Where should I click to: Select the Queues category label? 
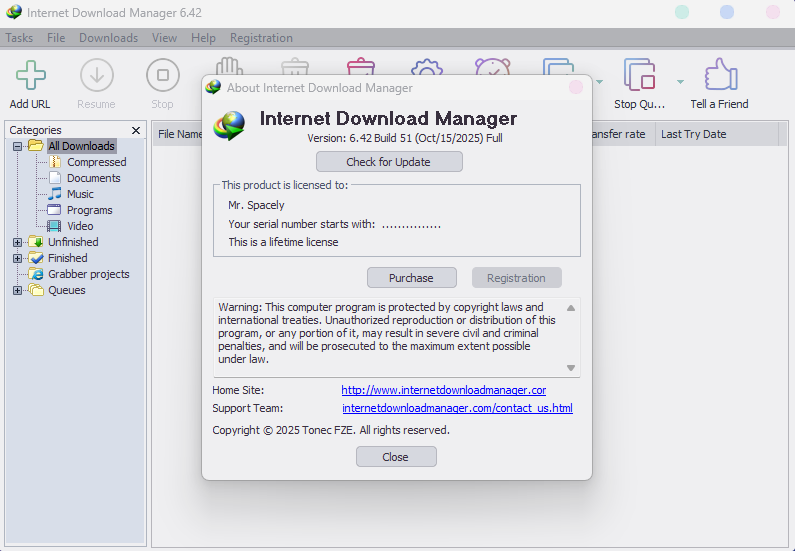[x=66, y=290]
